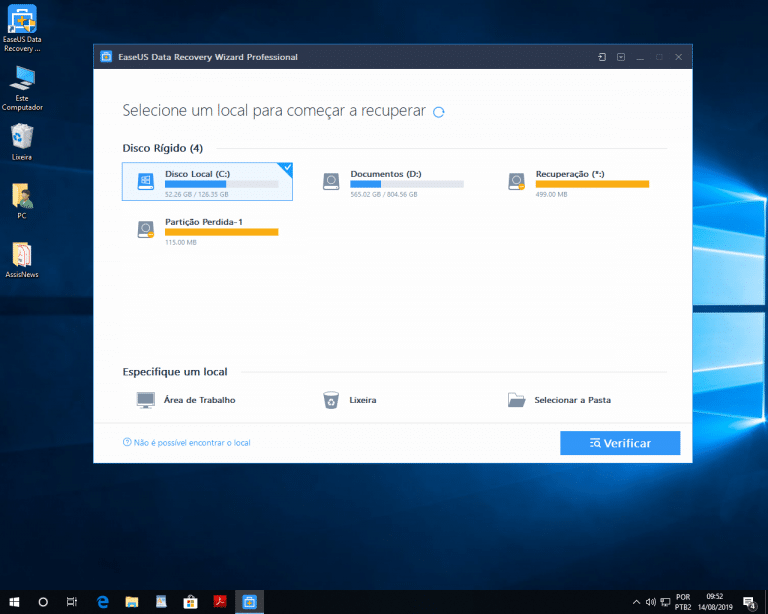Open the Windows Start menu
This screenshot has width=768, height=614.
(x=14, y=602)
